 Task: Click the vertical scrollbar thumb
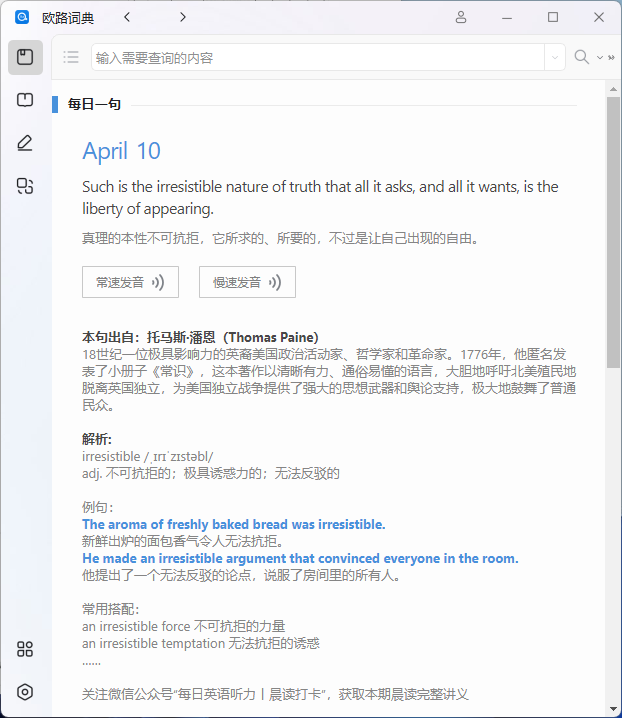pyautogui.click(x=613, y=230)
